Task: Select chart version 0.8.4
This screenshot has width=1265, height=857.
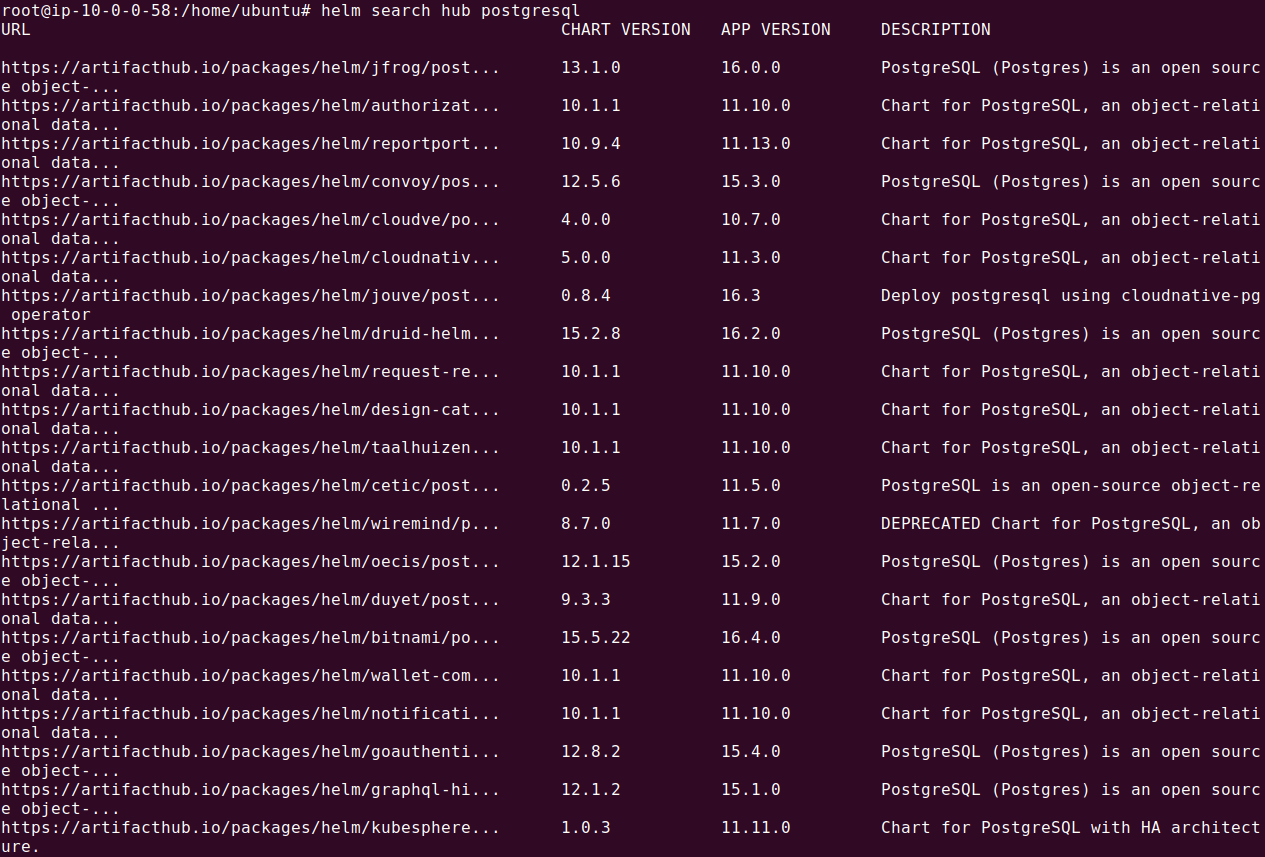Action: pos(586,296)
